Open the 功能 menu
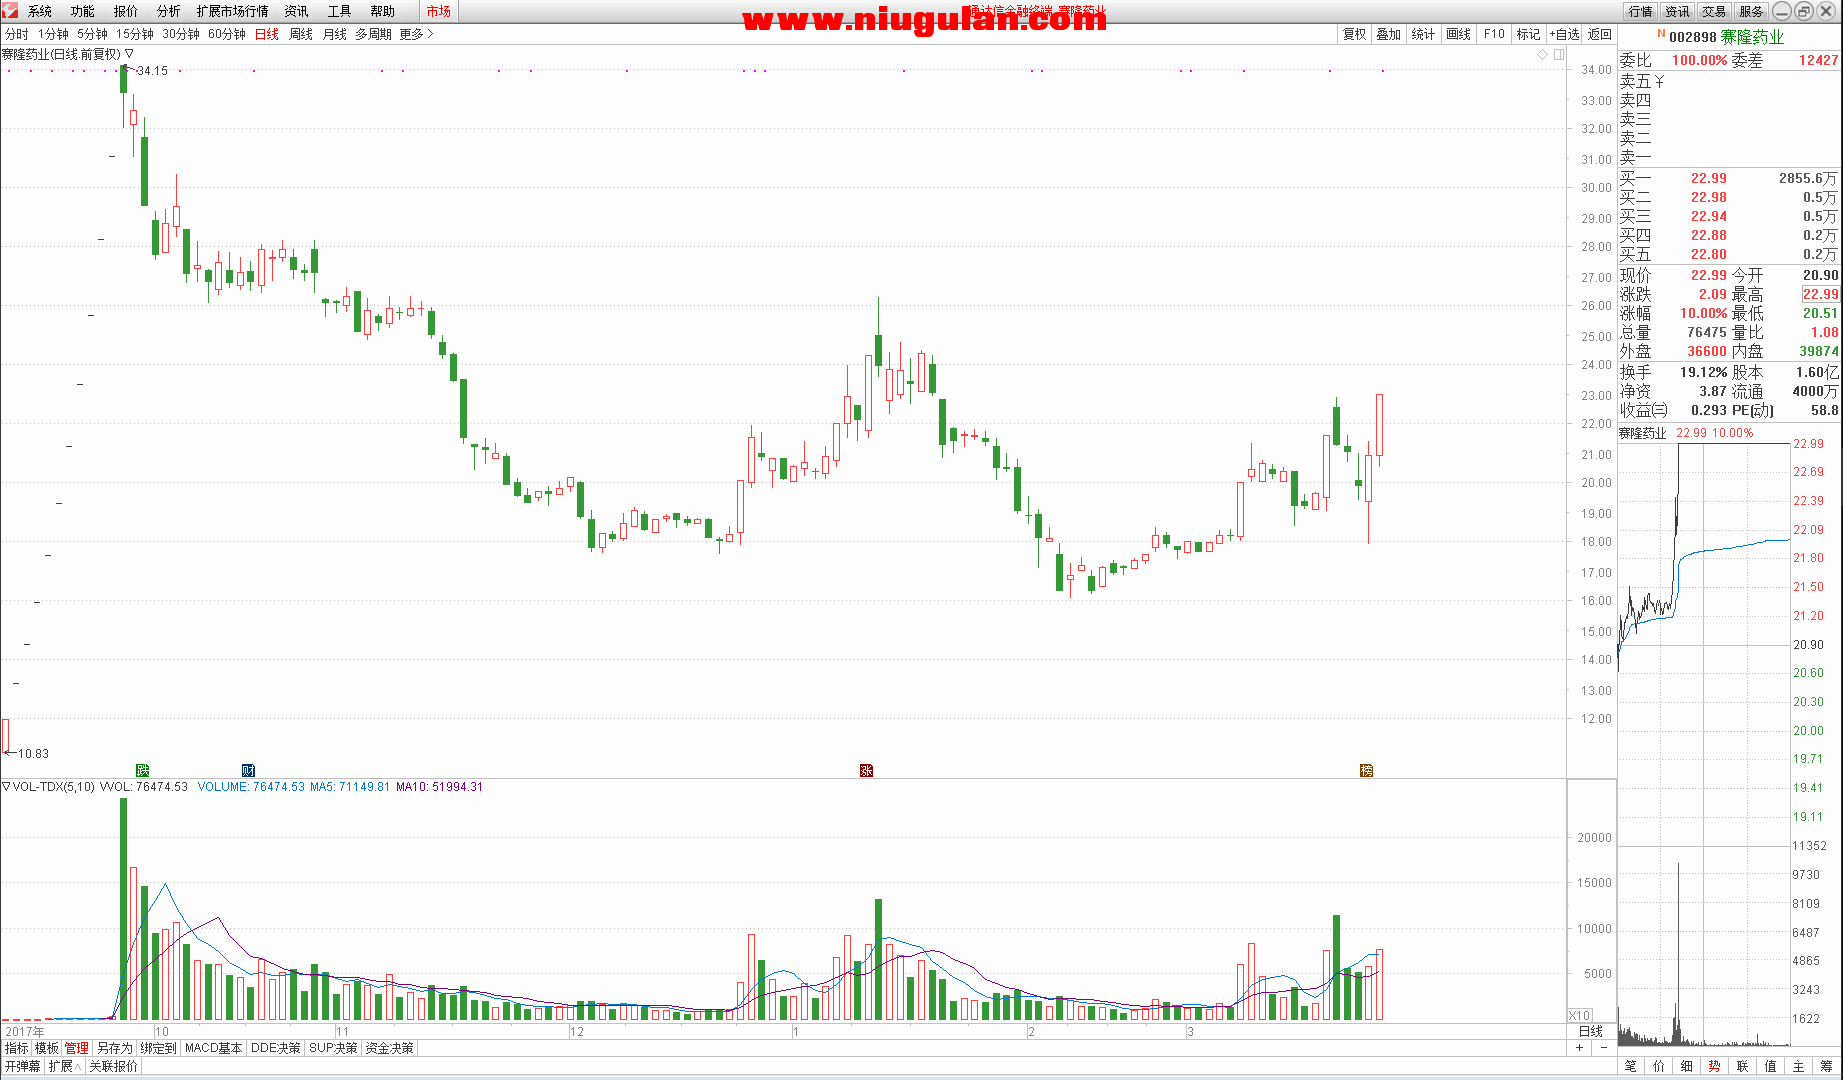The width and height of the screenshot is (1843, 1080). [x=83, y=11]
